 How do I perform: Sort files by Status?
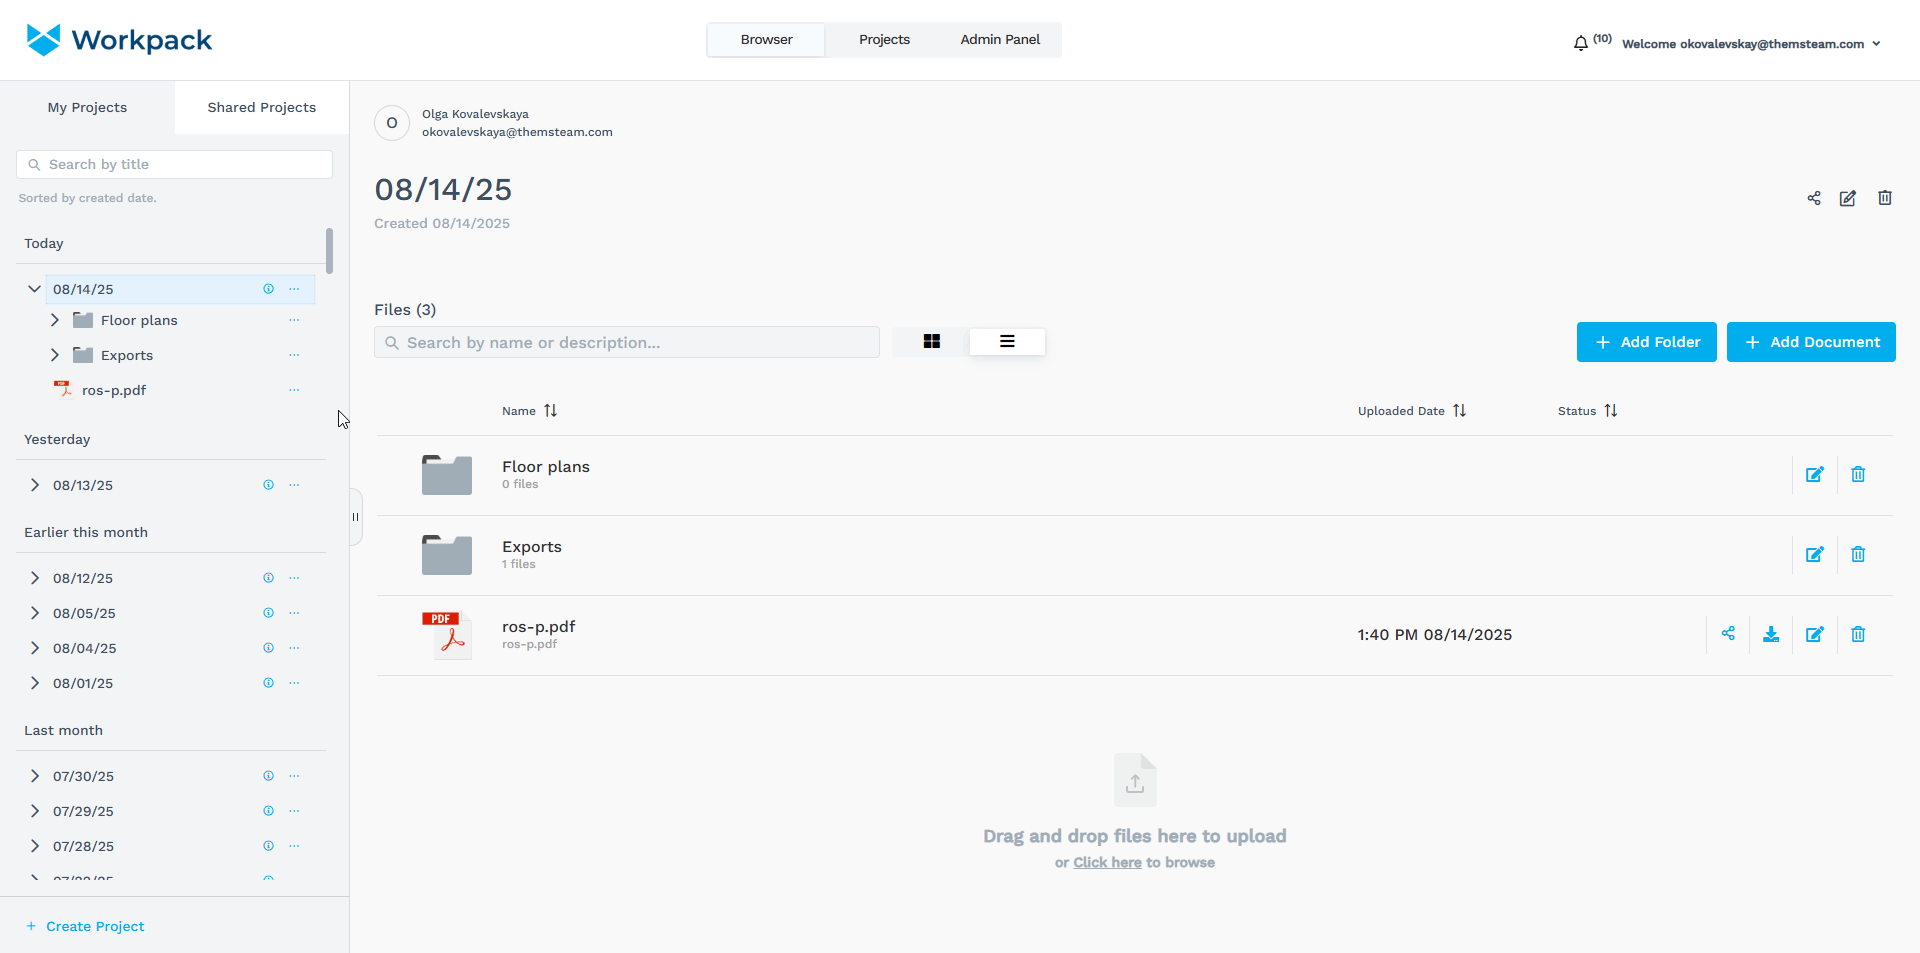(x=1611, y=411)
